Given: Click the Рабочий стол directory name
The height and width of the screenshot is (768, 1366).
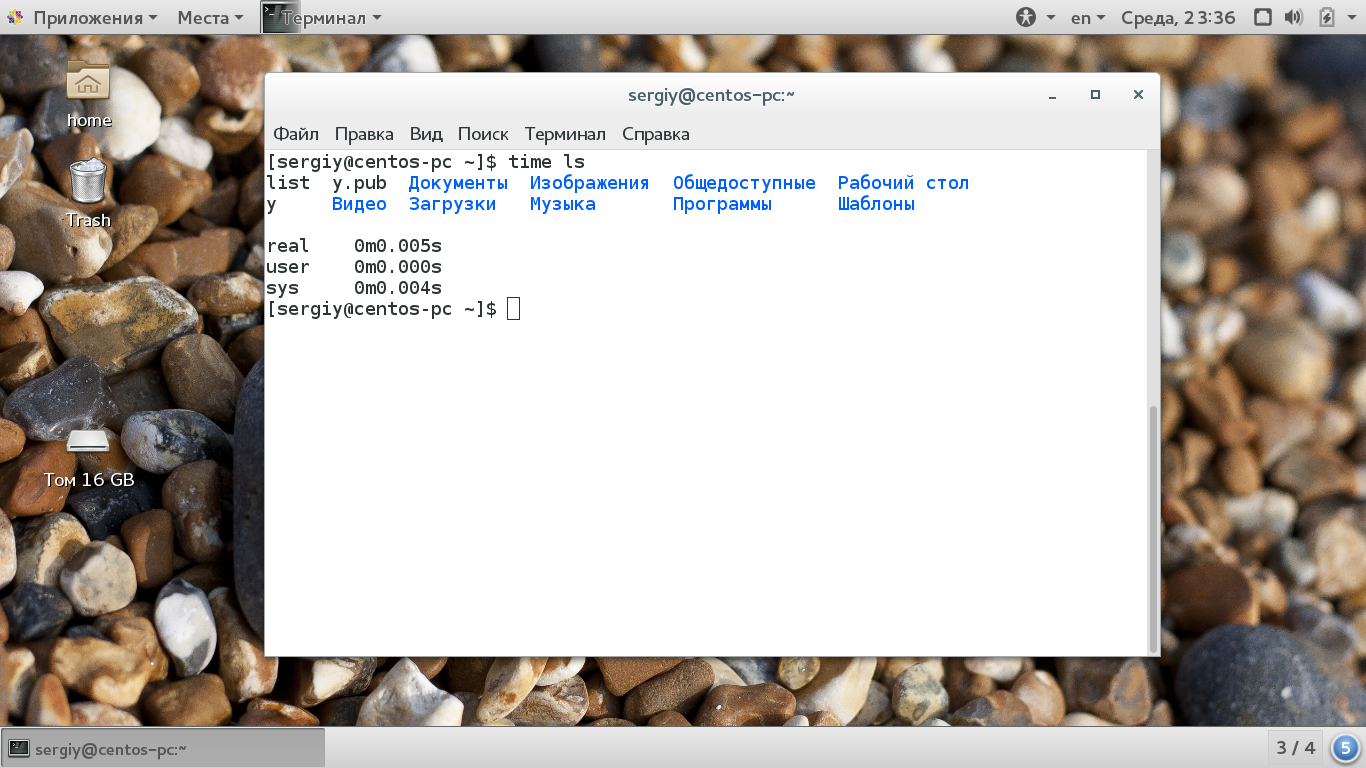Looking at the screenshot, I should click(903, 183).
